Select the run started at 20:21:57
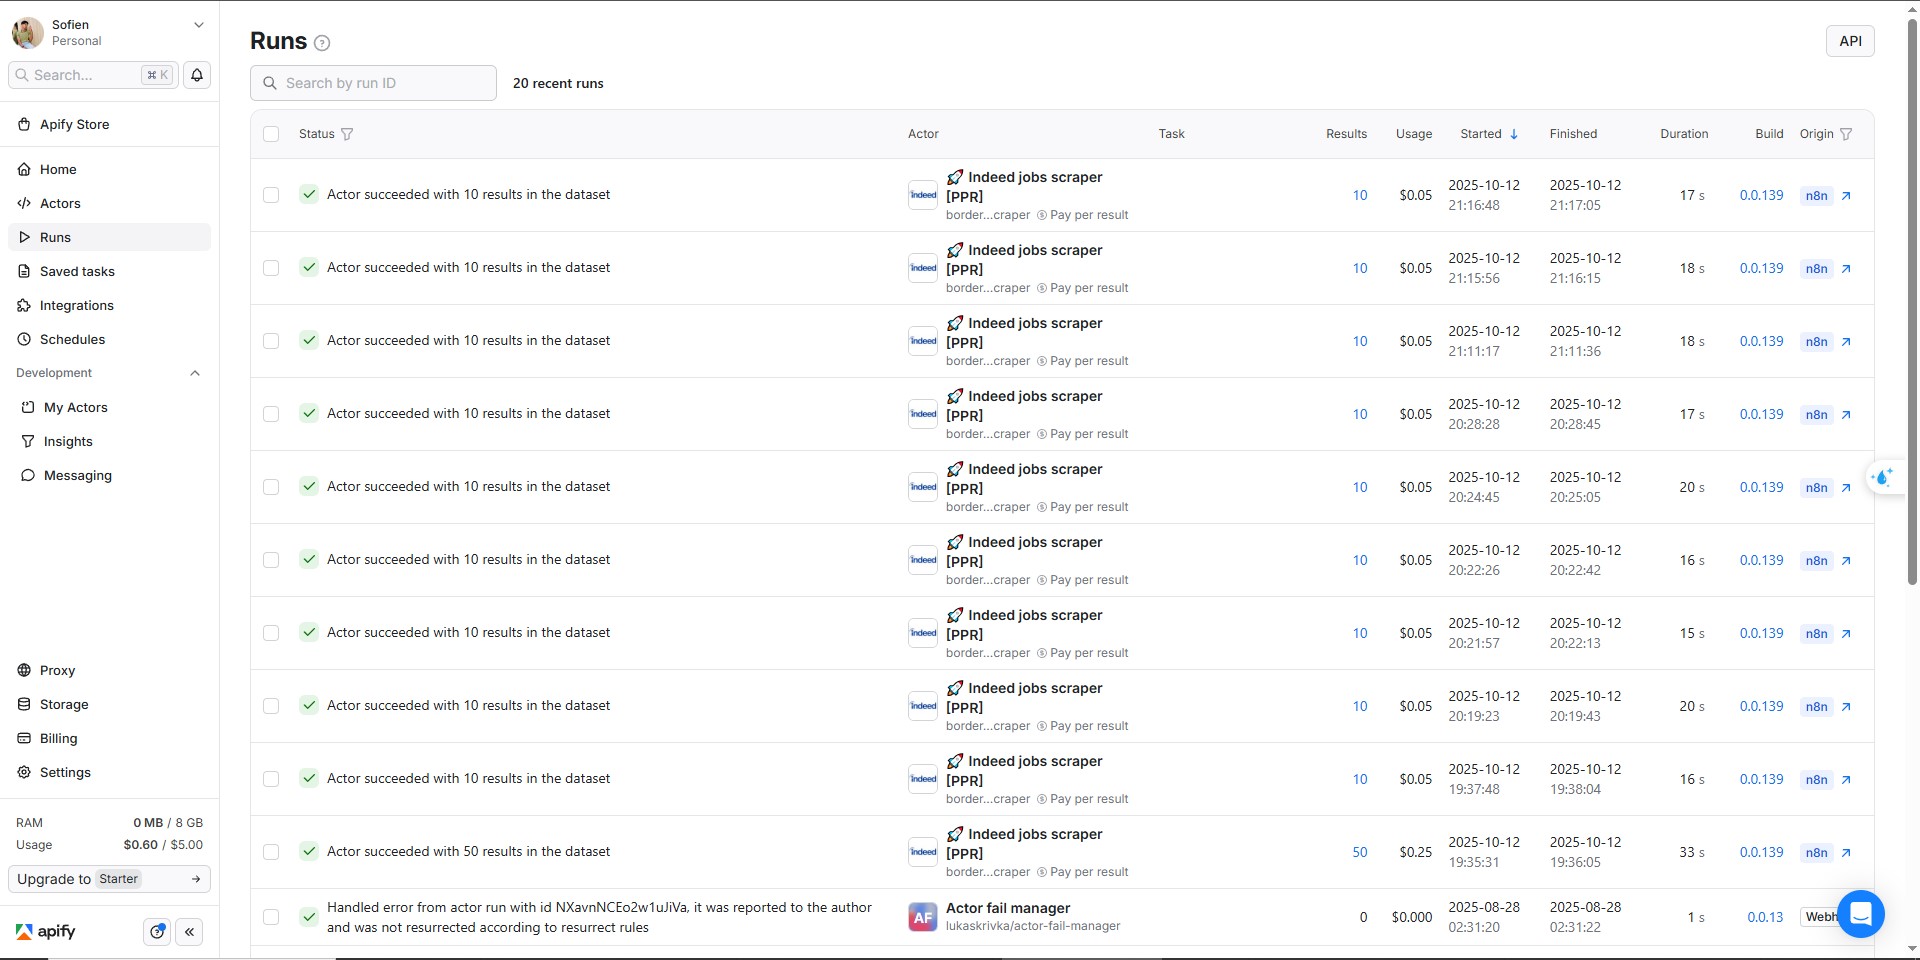 (271, 633)
